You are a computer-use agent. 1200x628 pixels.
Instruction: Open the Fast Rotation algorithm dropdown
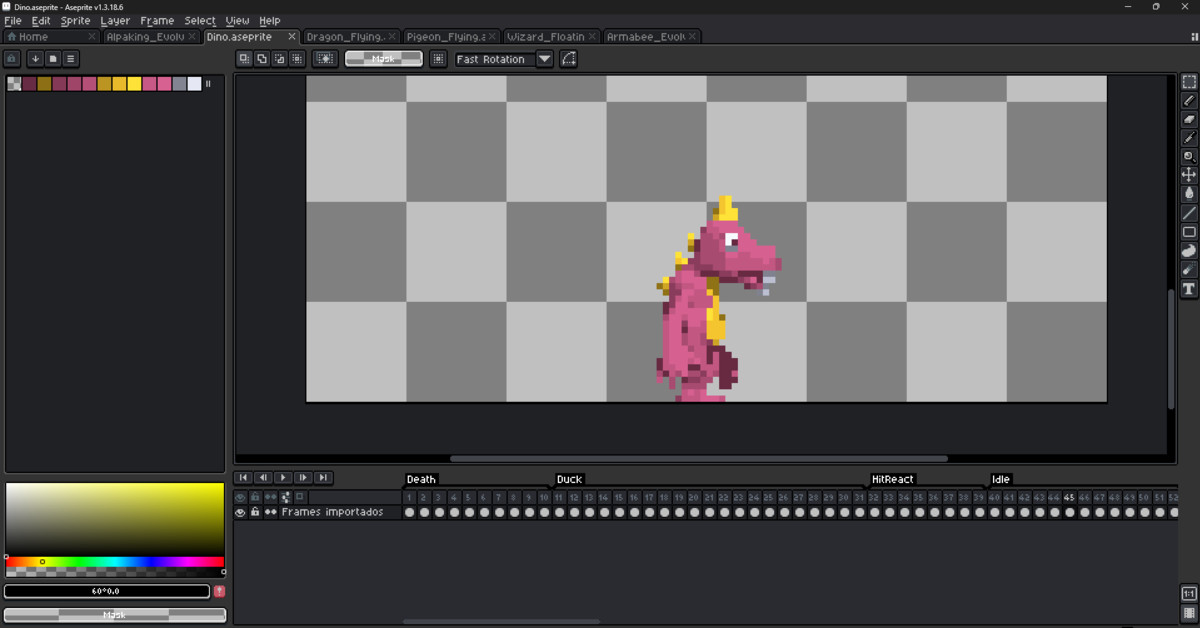coord(545,59)
